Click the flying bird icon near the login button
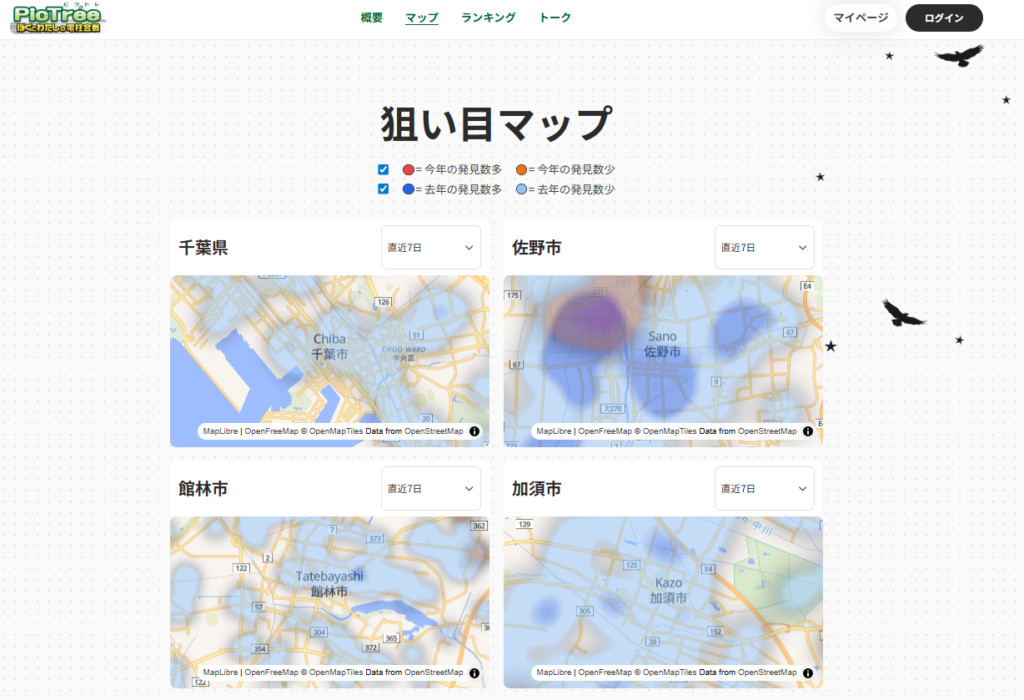The width and height of the screenshot is (1024, 700). click(x=959, y=55)
